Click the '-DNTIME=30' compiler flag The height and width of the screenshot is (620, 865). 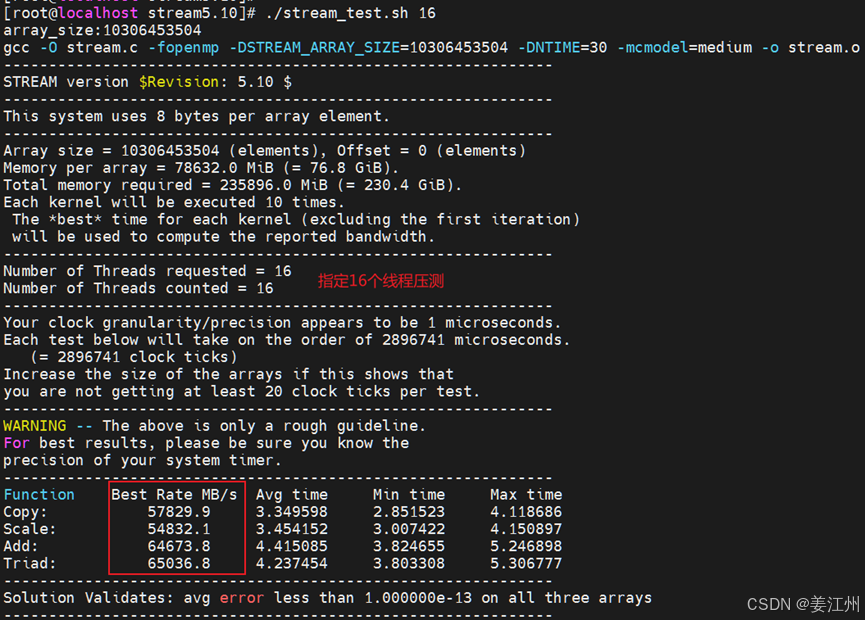[562, 47]
